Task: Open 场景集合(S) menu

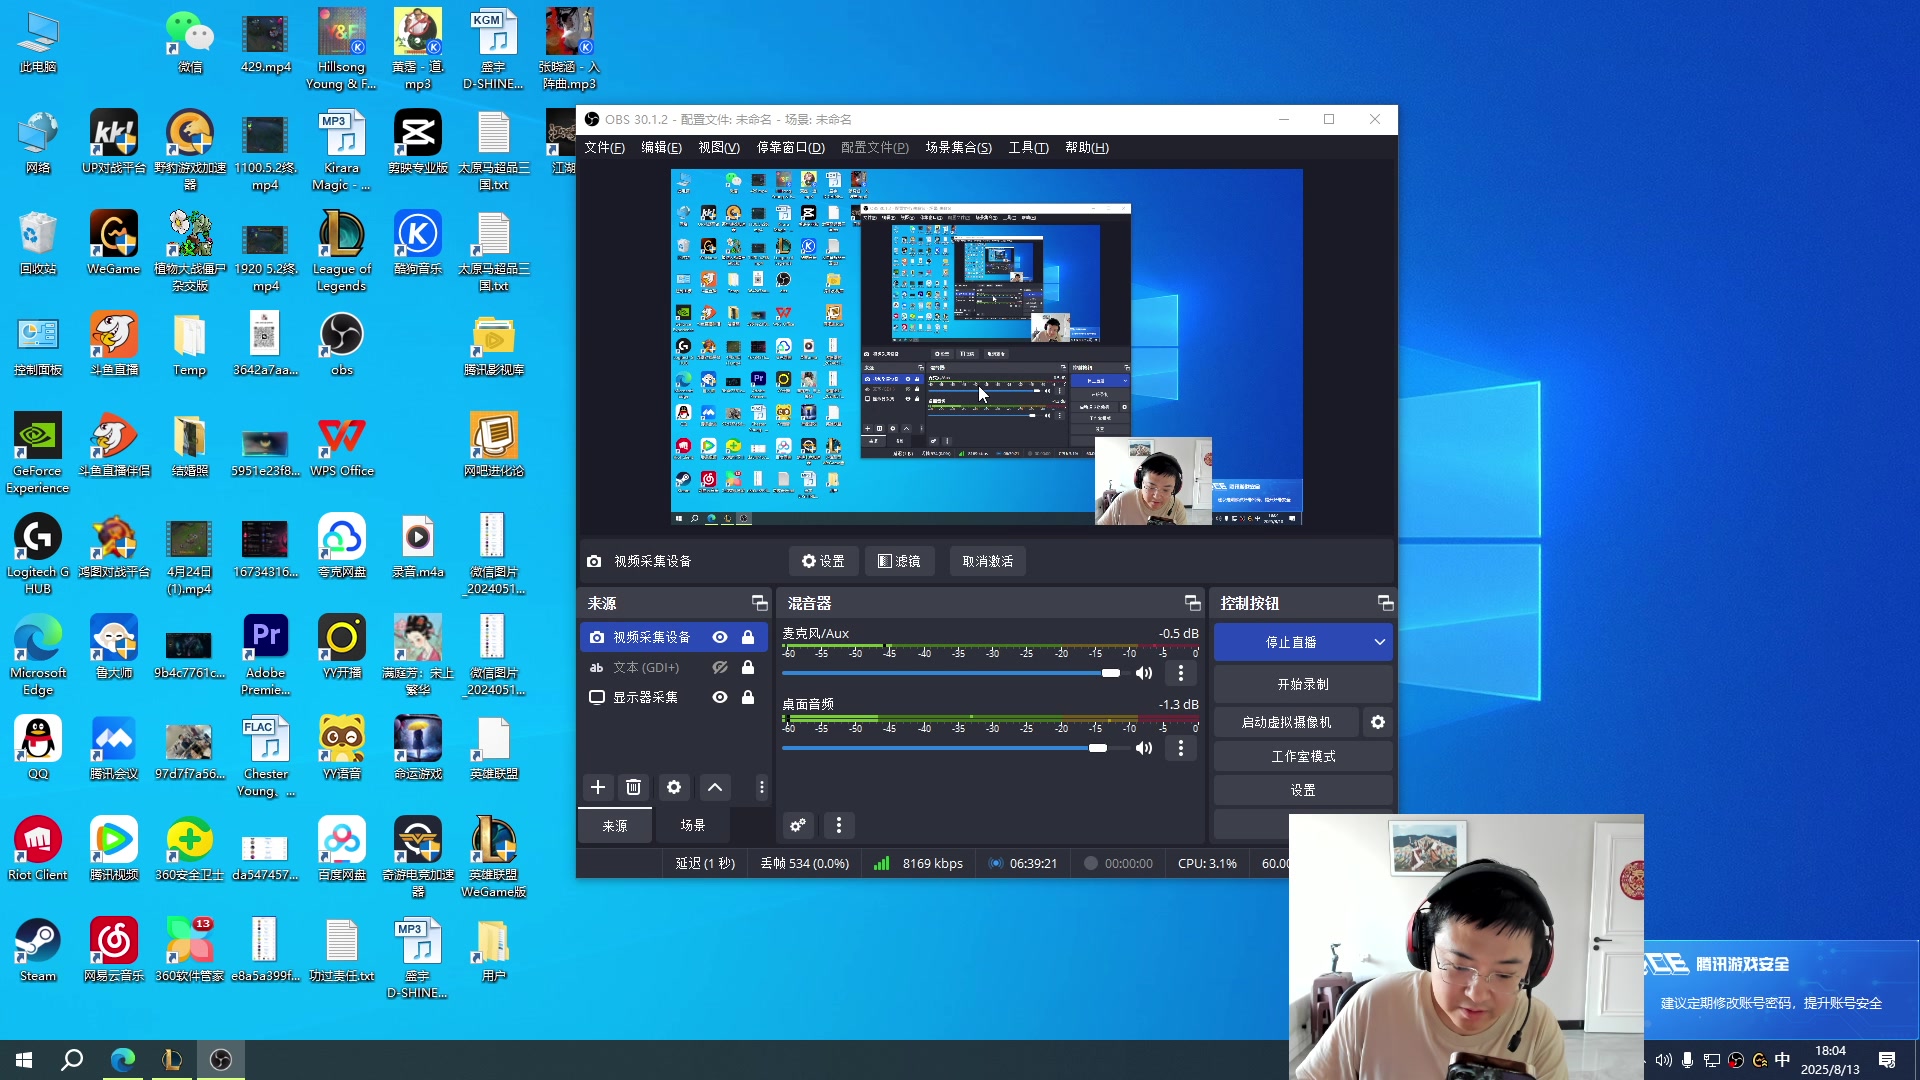Action: [958, 147]
